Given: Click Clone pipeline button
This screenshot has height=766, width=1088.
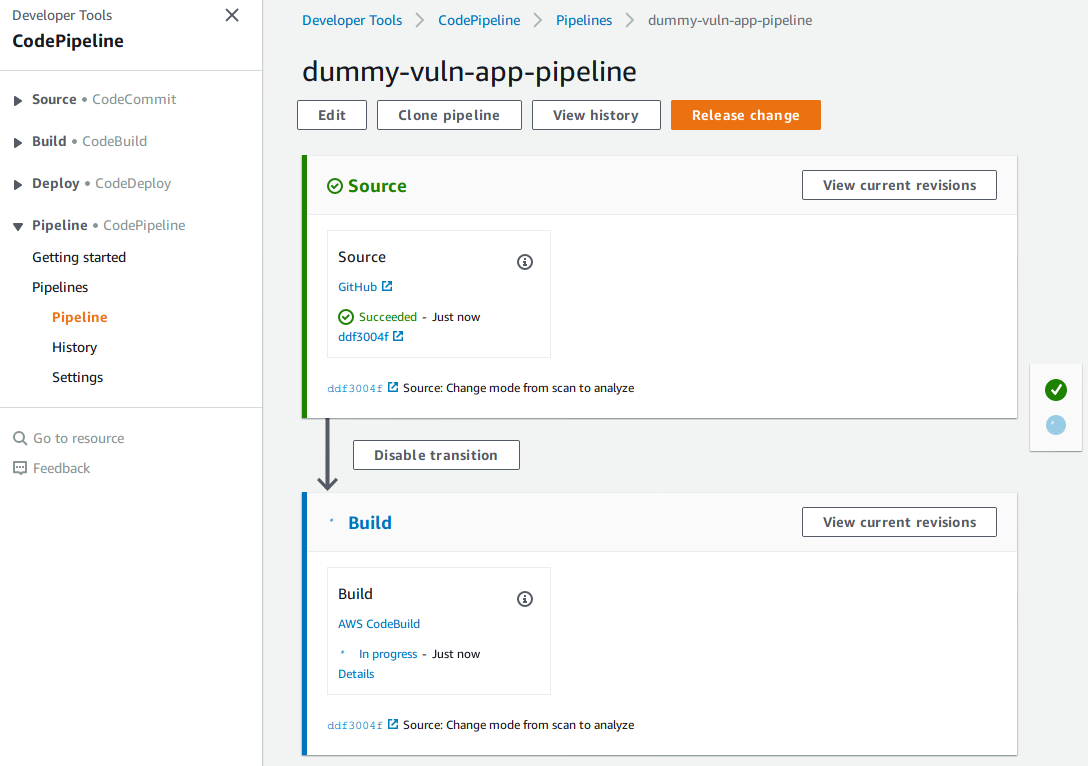Looking at the screenshot, I should (x=449, y=115).
